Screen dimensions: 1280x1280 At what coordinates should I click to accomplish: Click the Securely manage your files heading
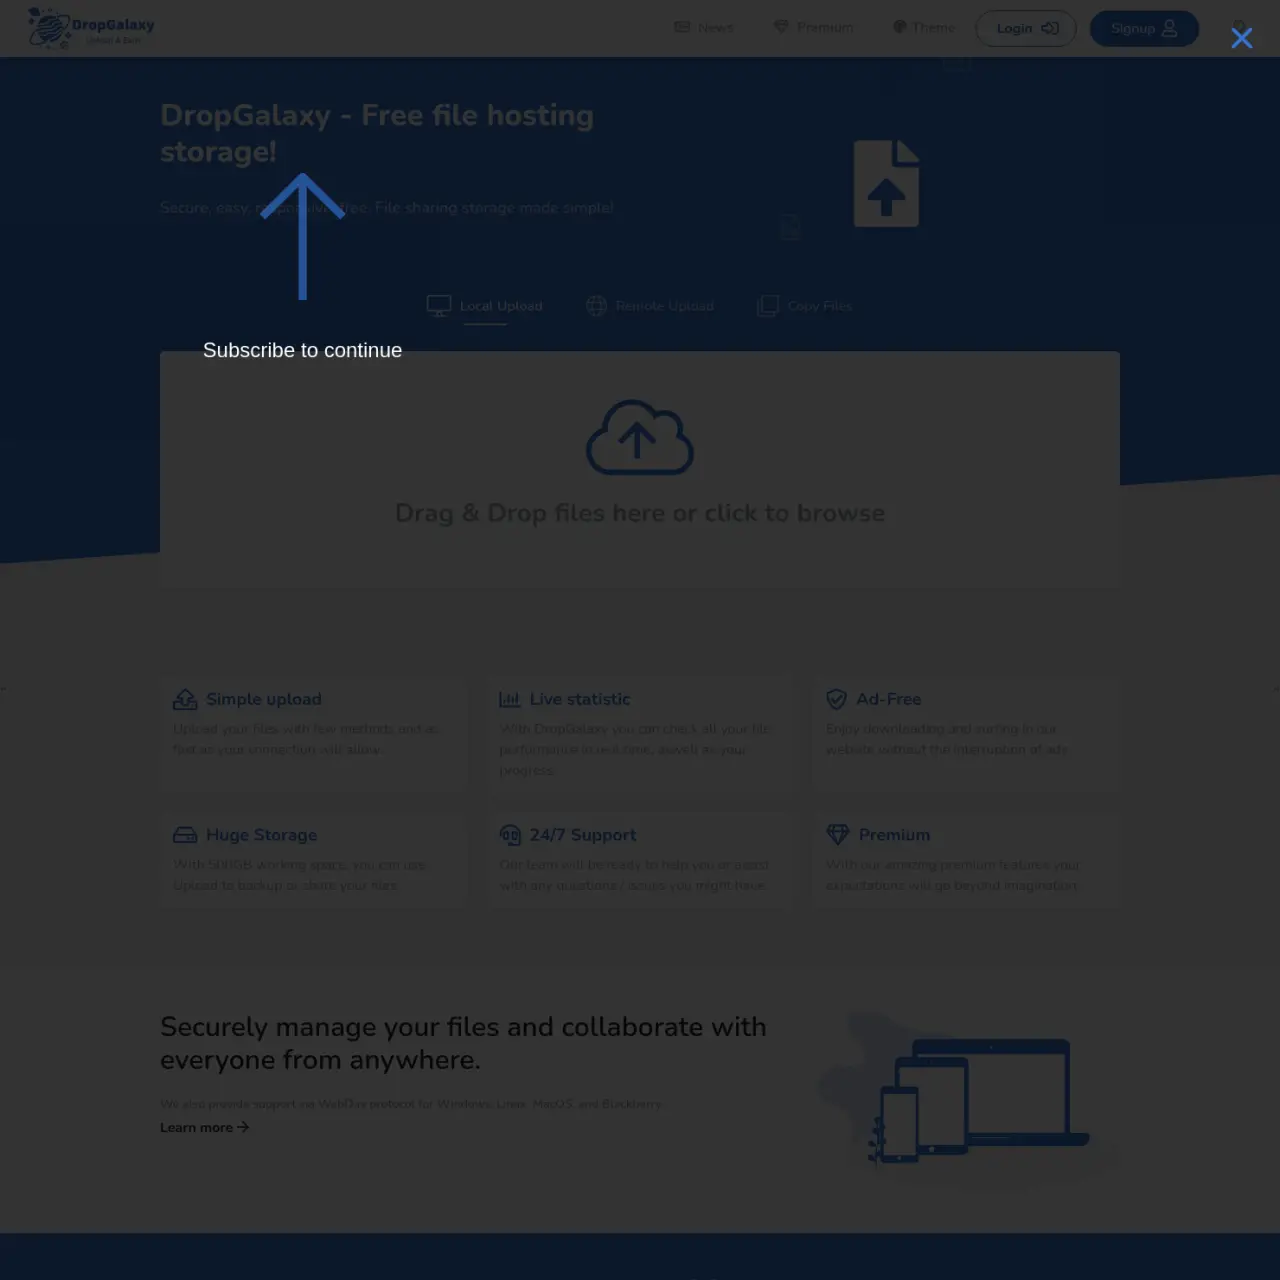463,1043
